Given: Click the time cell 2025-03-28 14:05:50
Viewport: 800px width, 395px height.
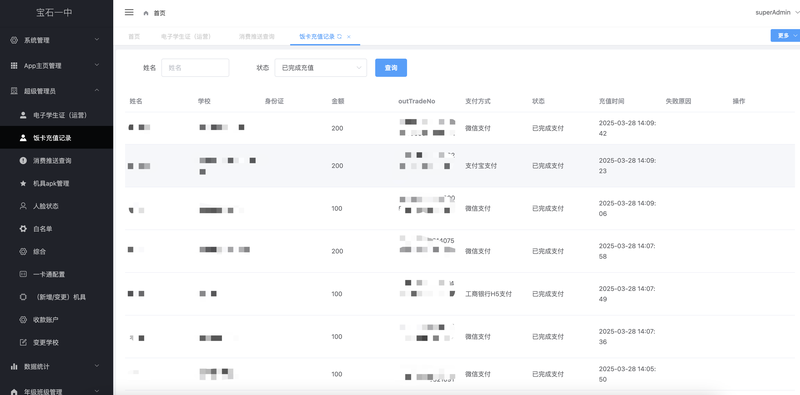Looking at the screenshot, I should pyautogui.click(x=627, y=374).
